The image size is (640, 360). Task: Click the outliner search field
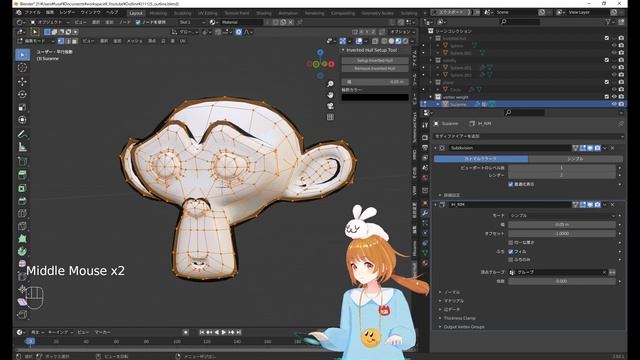(520, 22)
